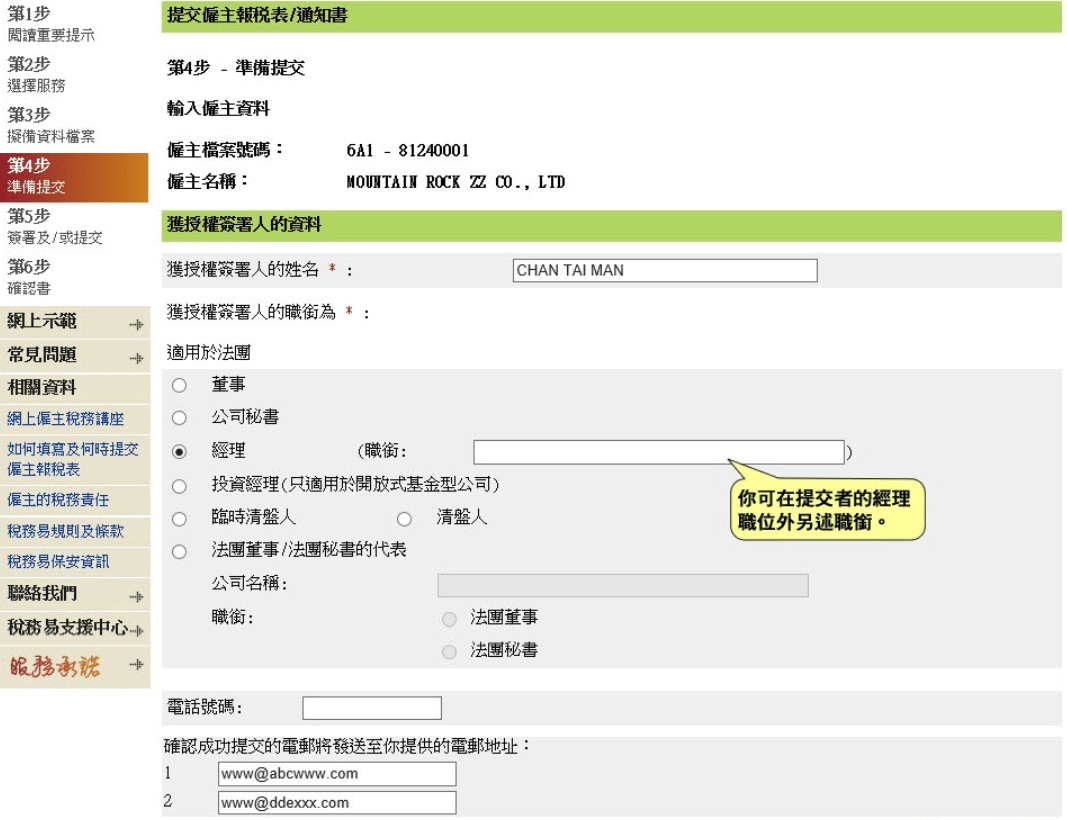Click the first email field www@abcwww.com
This screenshot has height=820, width=1067.
click(x=337, y=774)
